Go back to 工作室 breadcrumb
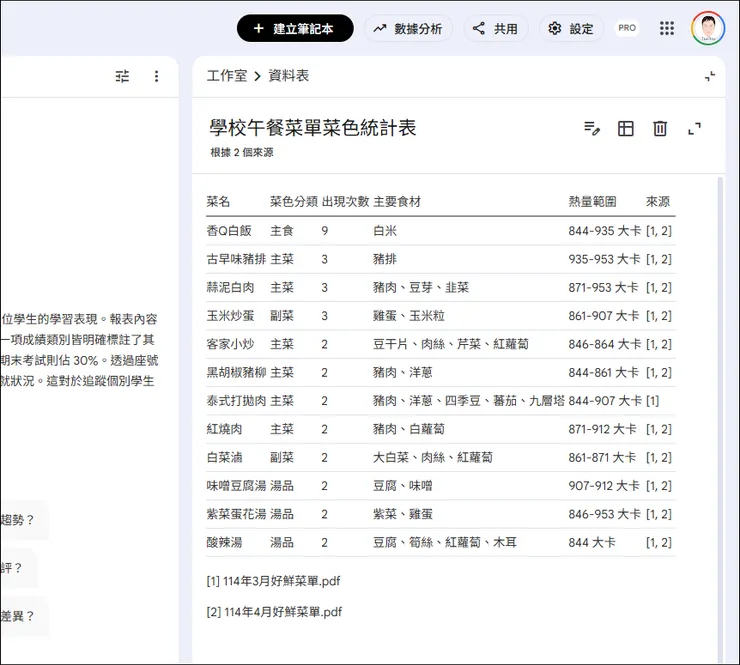The image size is (740, 665). click(x=227, y=76)
